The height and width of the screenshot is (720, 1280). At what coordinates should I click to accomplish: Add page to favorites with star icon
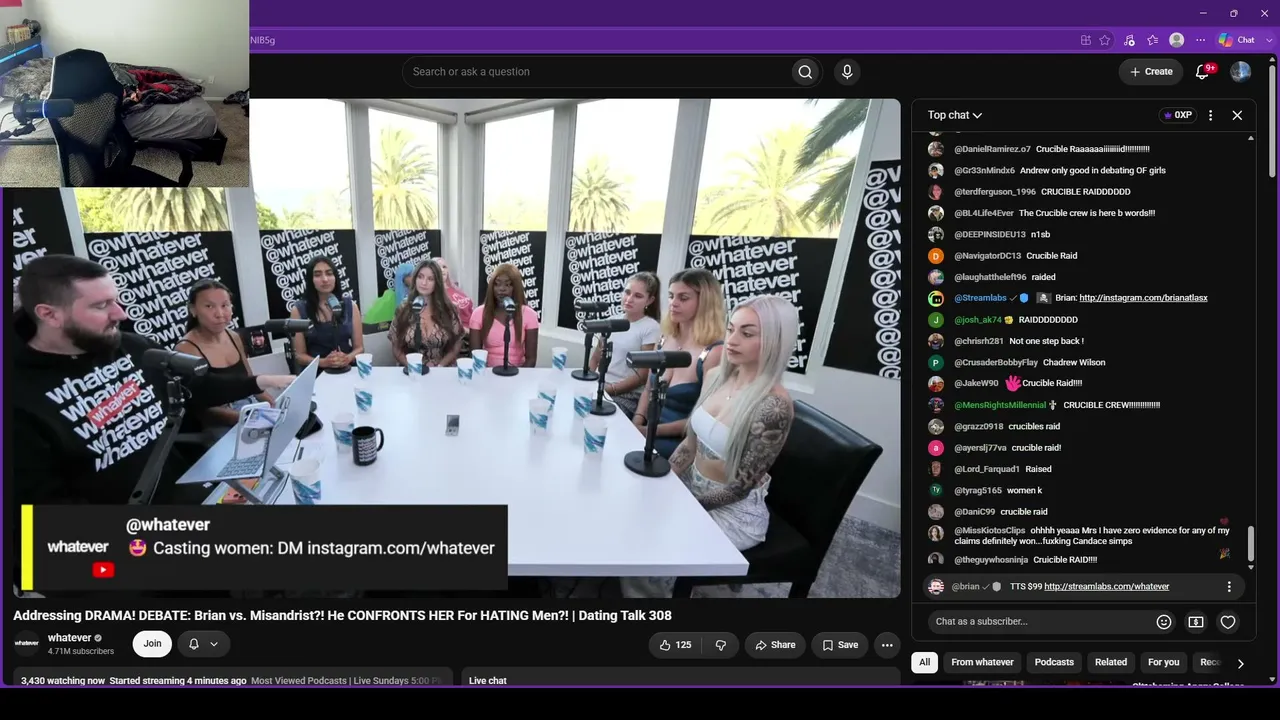(x=1105, y=40)
